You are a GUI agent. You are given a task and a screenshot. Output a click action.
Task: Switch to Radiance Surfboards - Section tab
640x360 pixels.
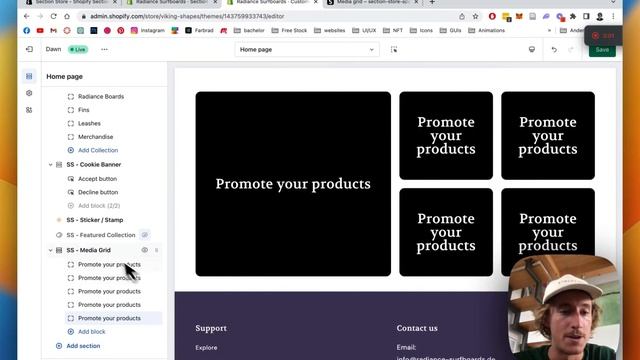click(171, 2)
